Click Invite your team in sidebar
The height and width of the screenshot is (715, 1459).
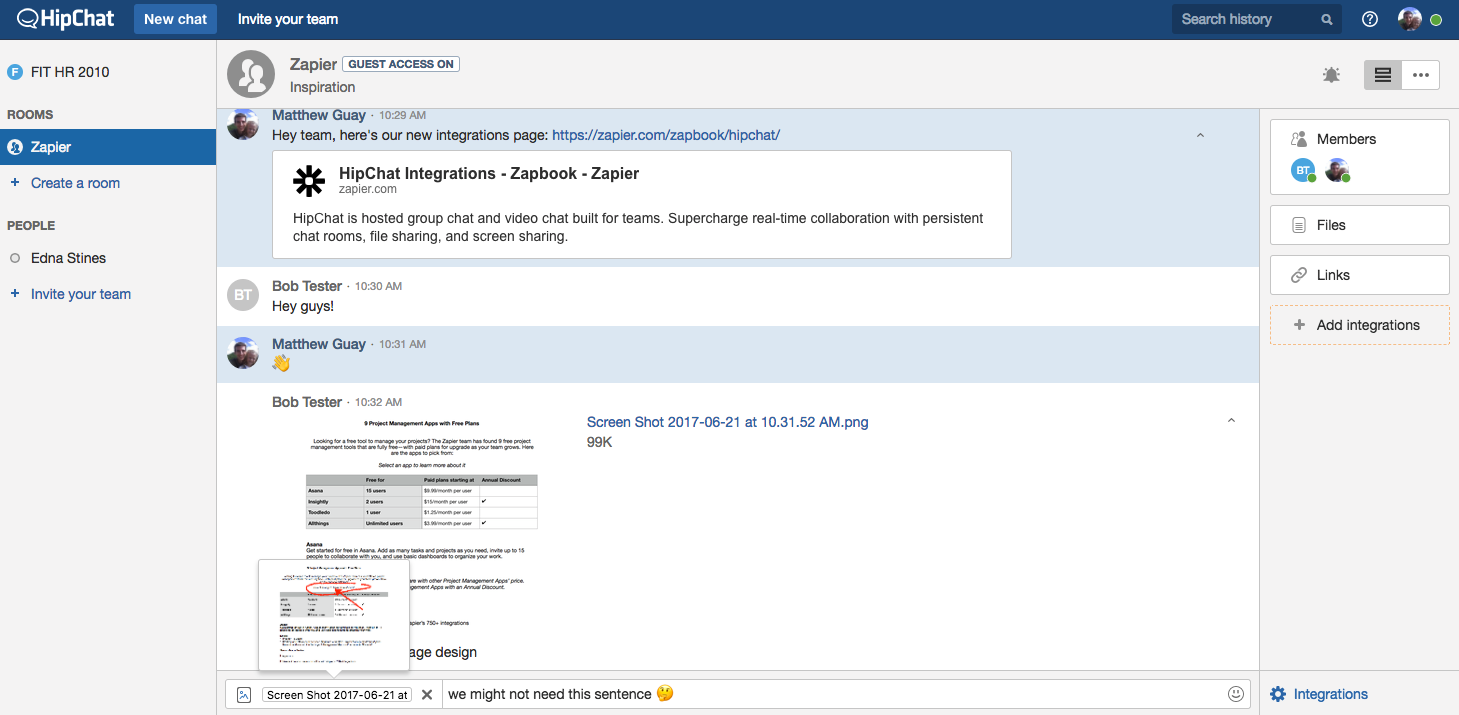(x=81, y=294)
